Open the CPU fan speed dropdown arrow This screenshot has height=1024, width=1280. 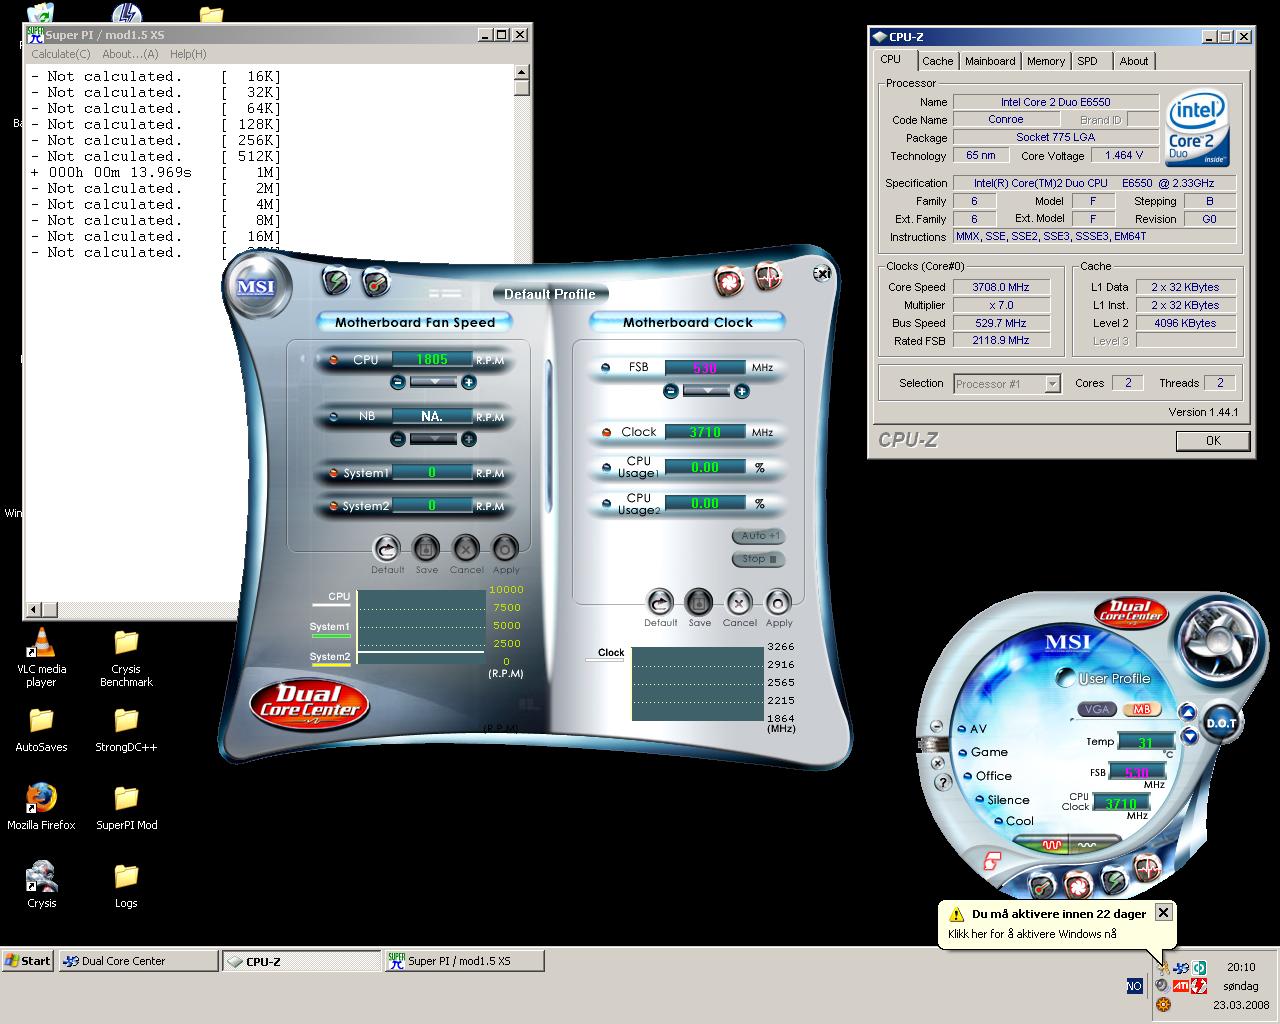coord(433,382)
